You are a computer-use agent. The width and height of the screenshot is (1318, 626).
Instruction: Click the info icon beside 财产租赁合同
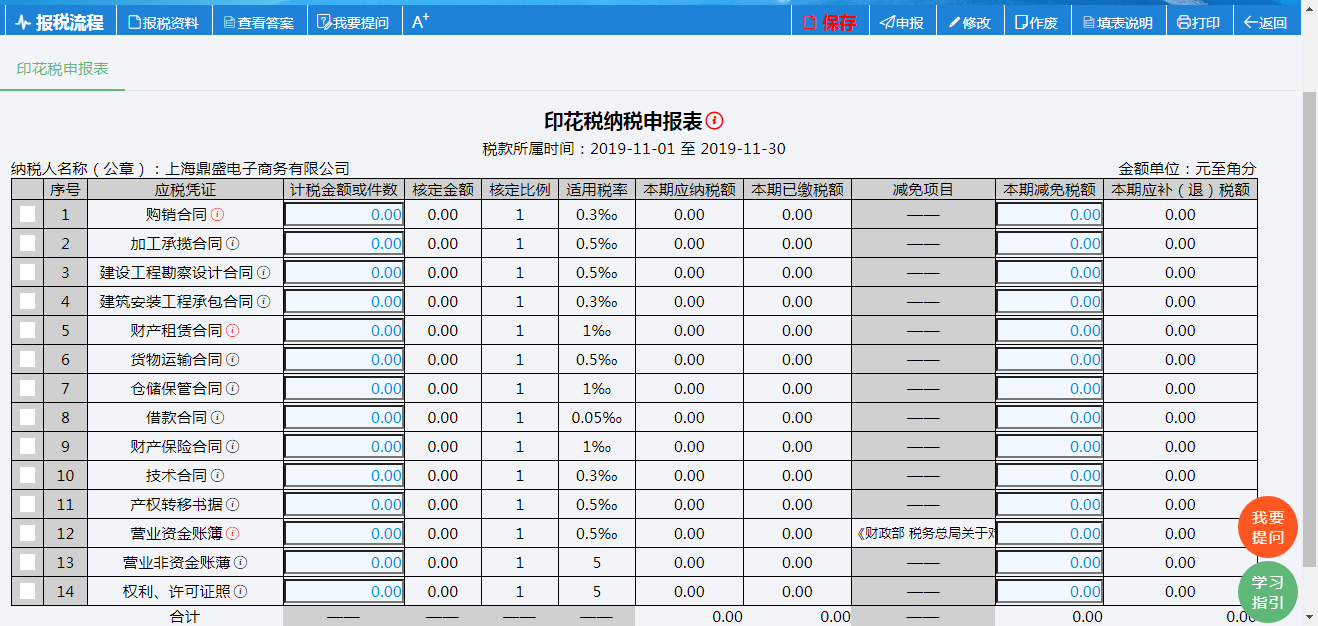tap(232, 330)
